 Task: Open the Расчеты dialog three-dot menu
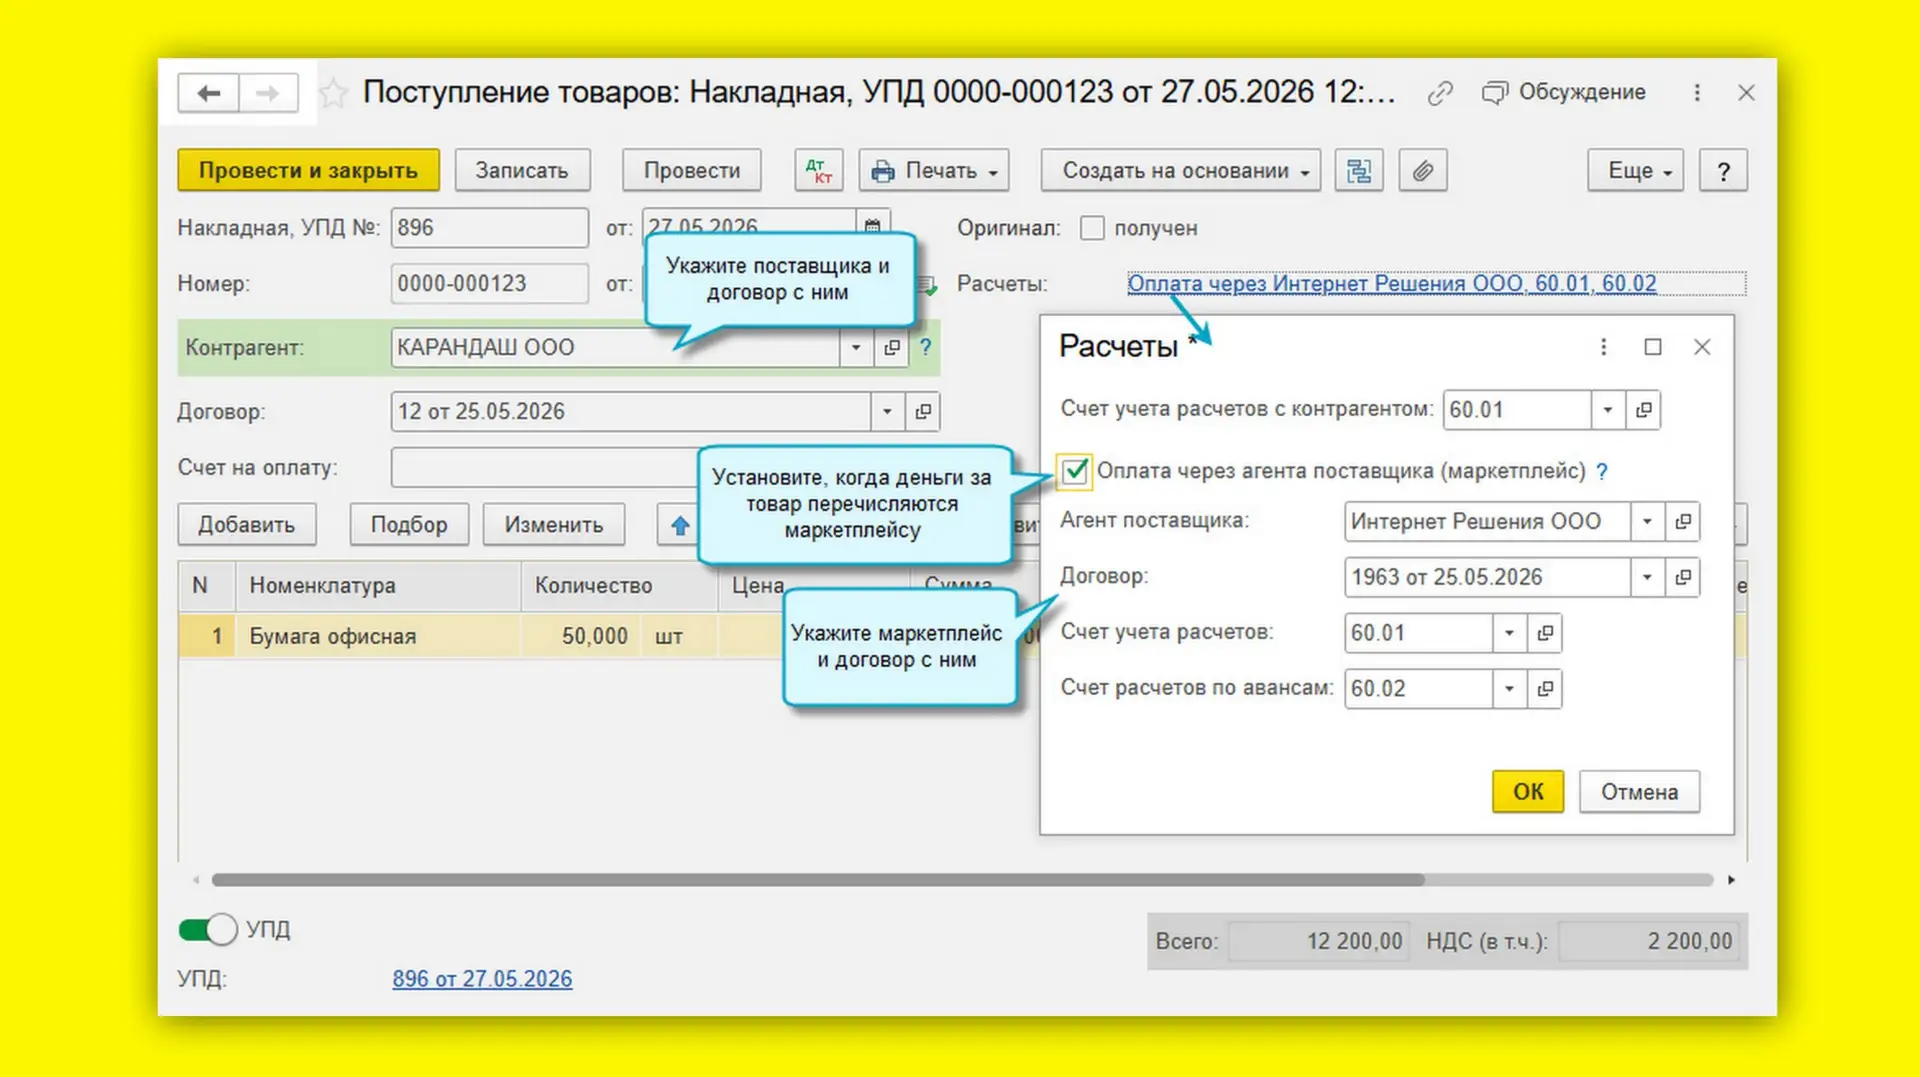tap(1603, 347)
